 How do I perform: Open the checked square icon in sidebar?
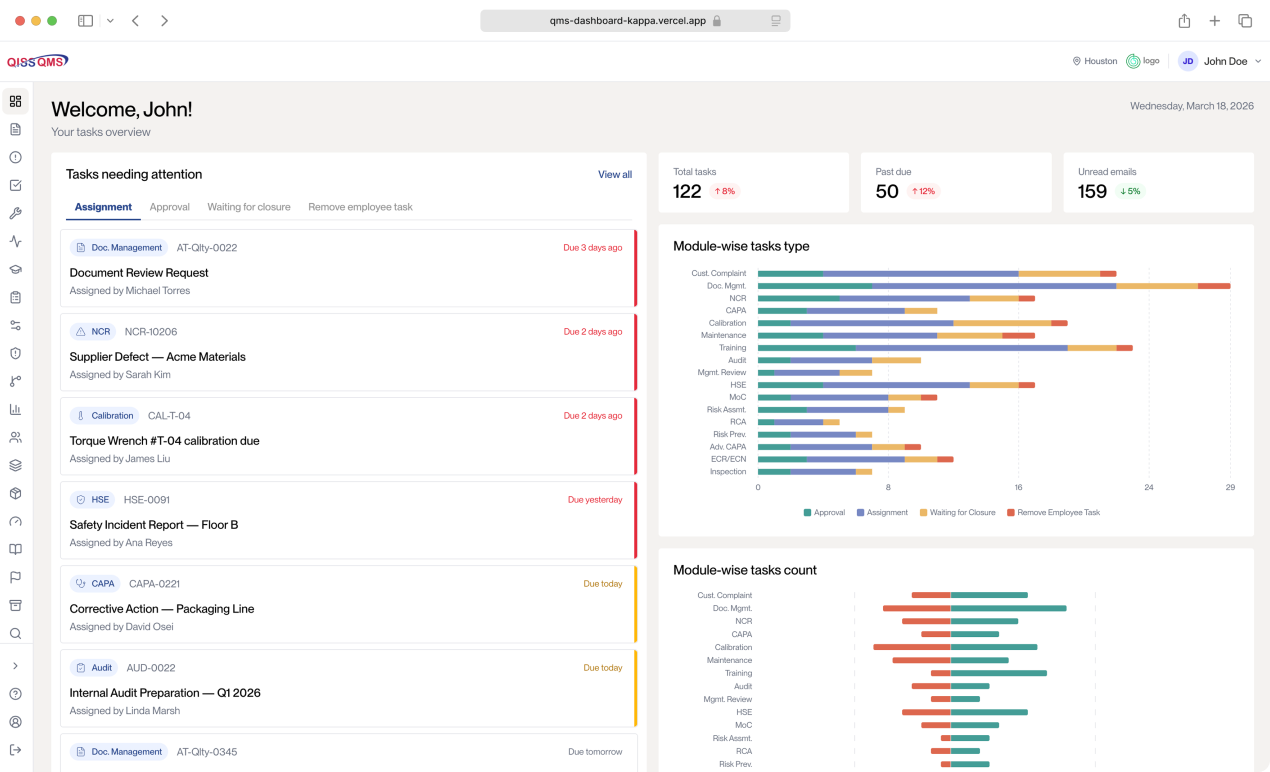[x=15, y=185]
